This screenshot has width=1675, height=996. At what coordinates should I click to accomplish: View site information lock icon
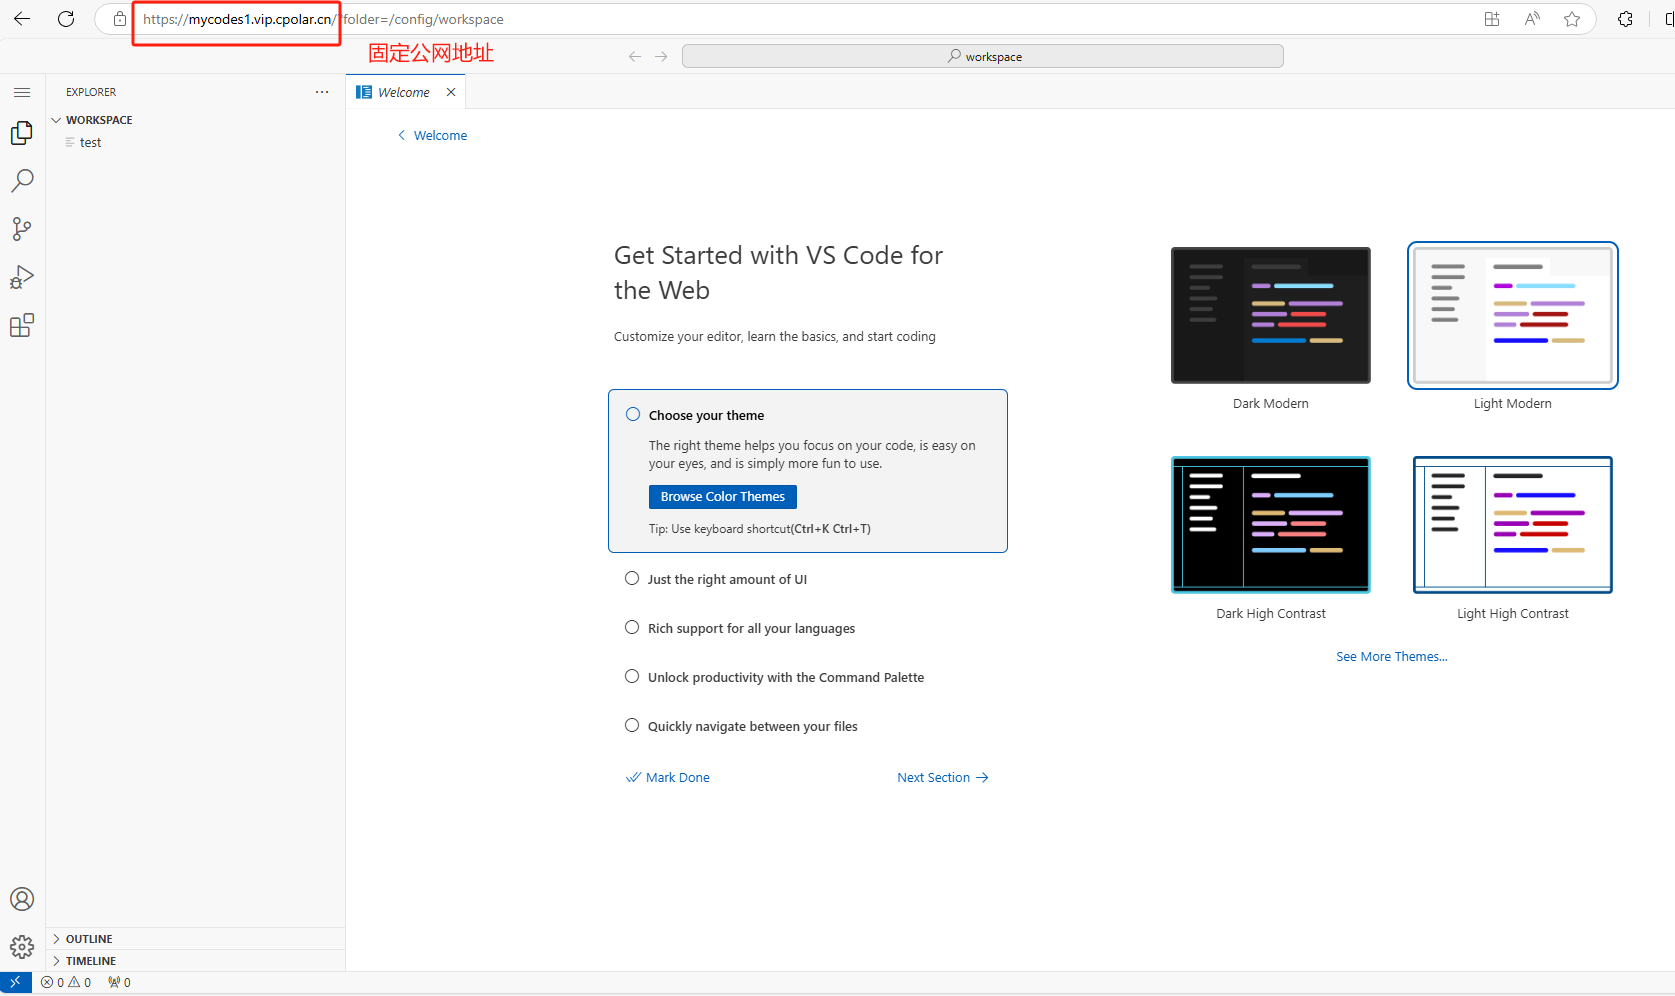120,19
